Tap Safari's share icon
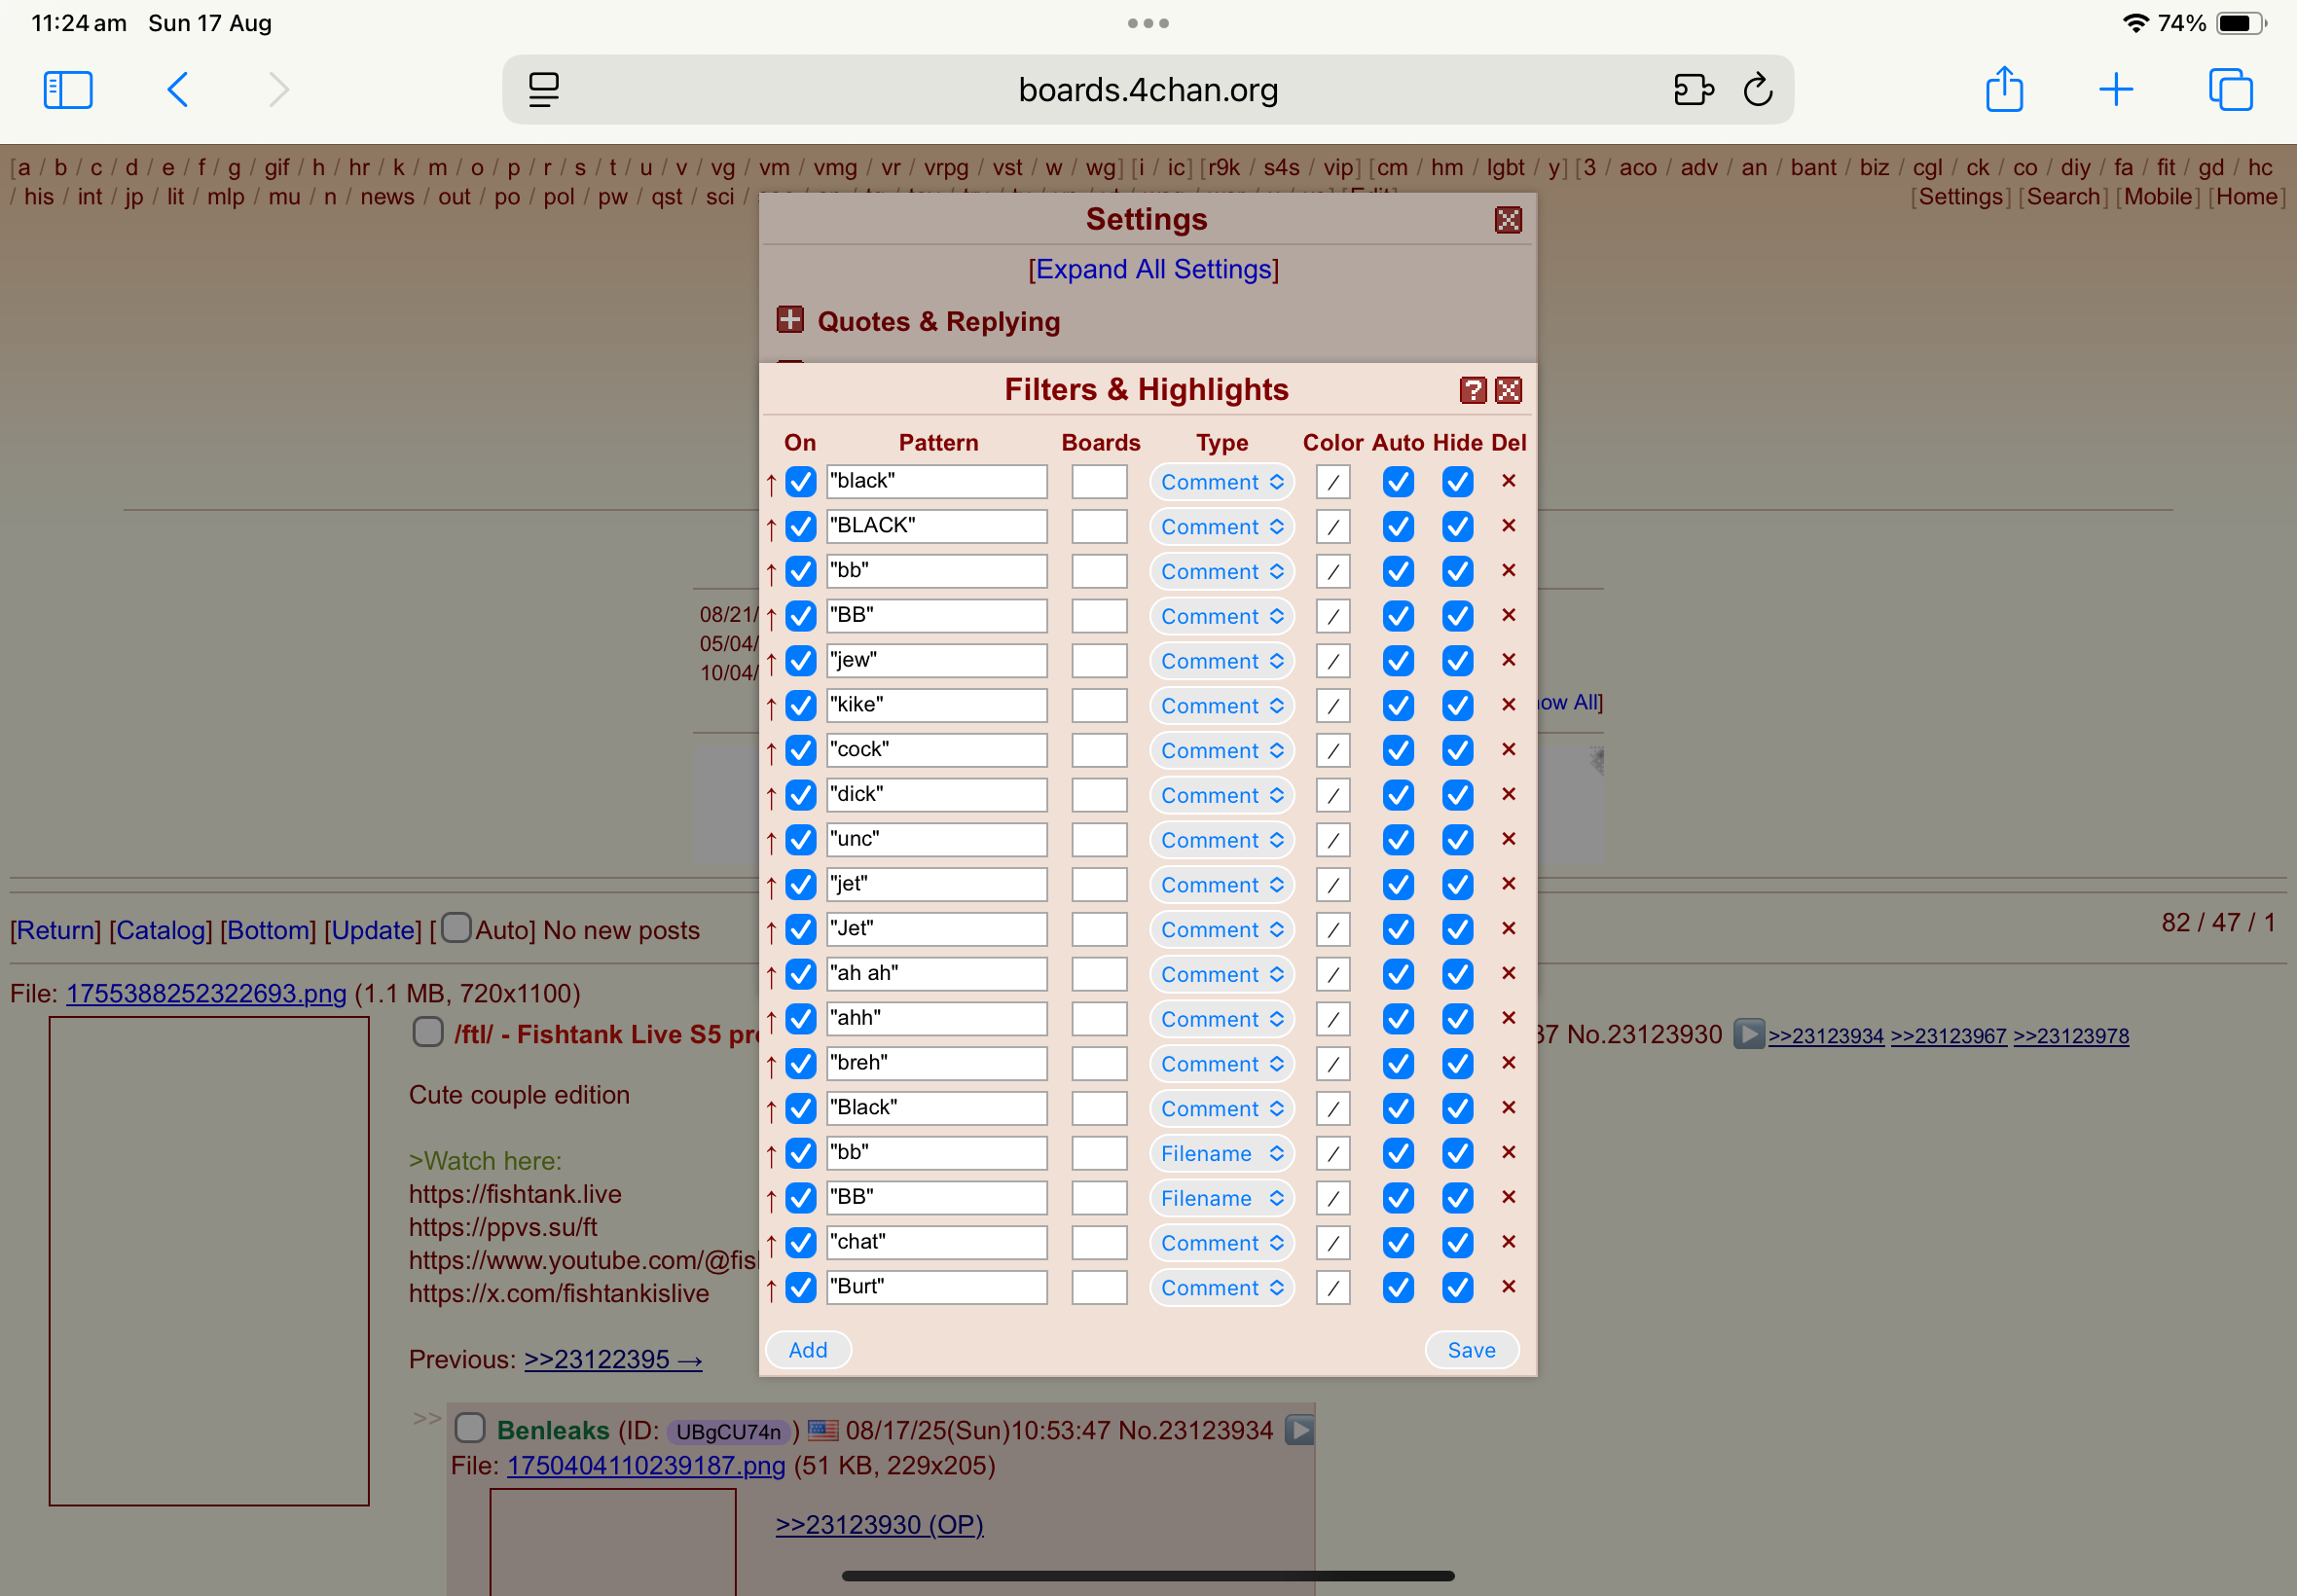The image size is (2297, 1596). 2003,90
